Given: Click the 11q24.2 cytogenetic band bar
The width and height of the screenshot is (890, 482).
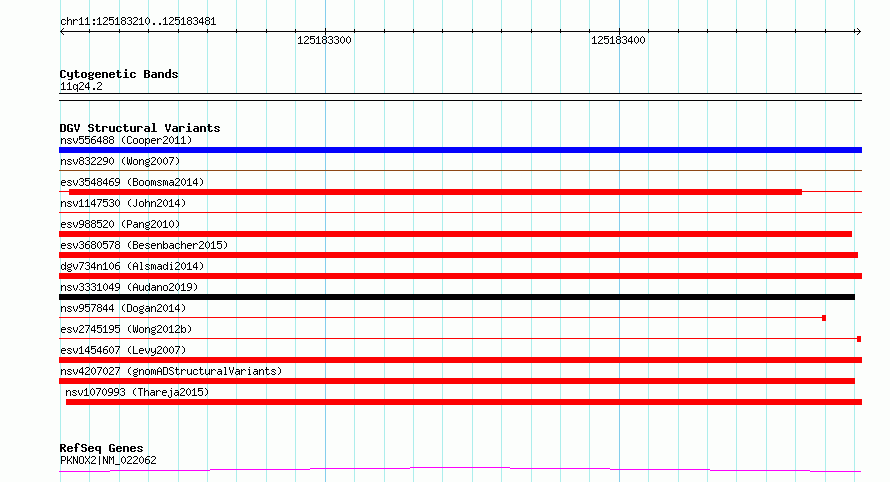Looking at the screenshot, I should (x=460, y=97).
